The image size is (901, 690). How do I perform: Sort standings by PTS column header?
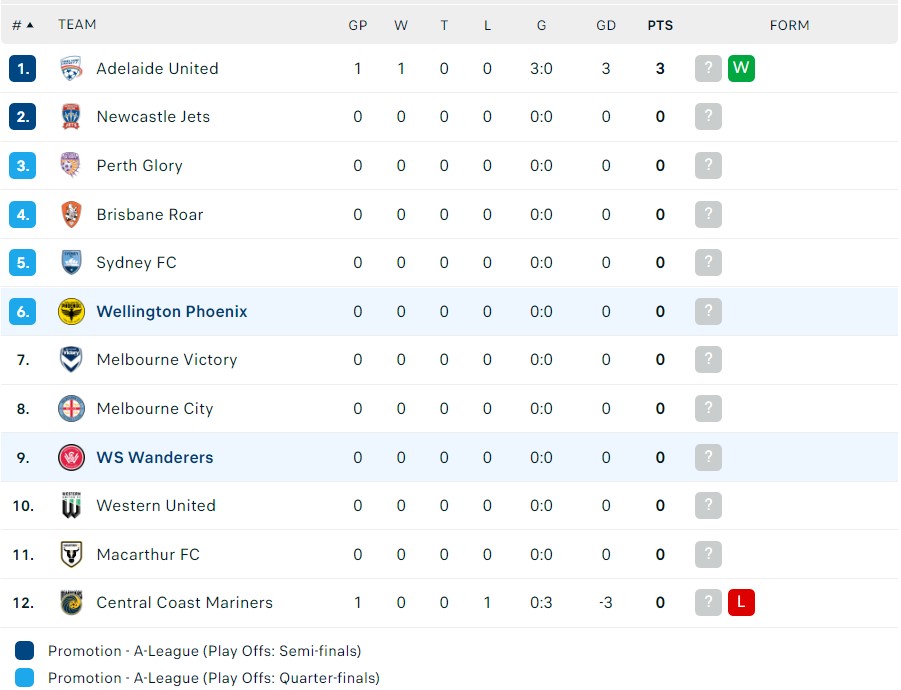tap(660, 25)
